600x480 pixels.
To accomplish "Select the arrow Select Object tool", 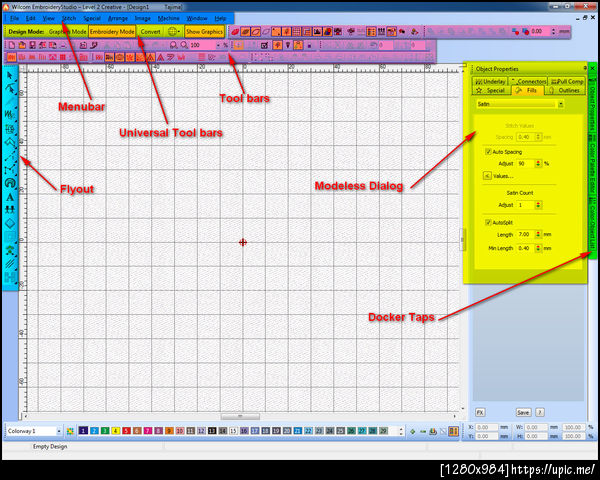I will [10, 76].
